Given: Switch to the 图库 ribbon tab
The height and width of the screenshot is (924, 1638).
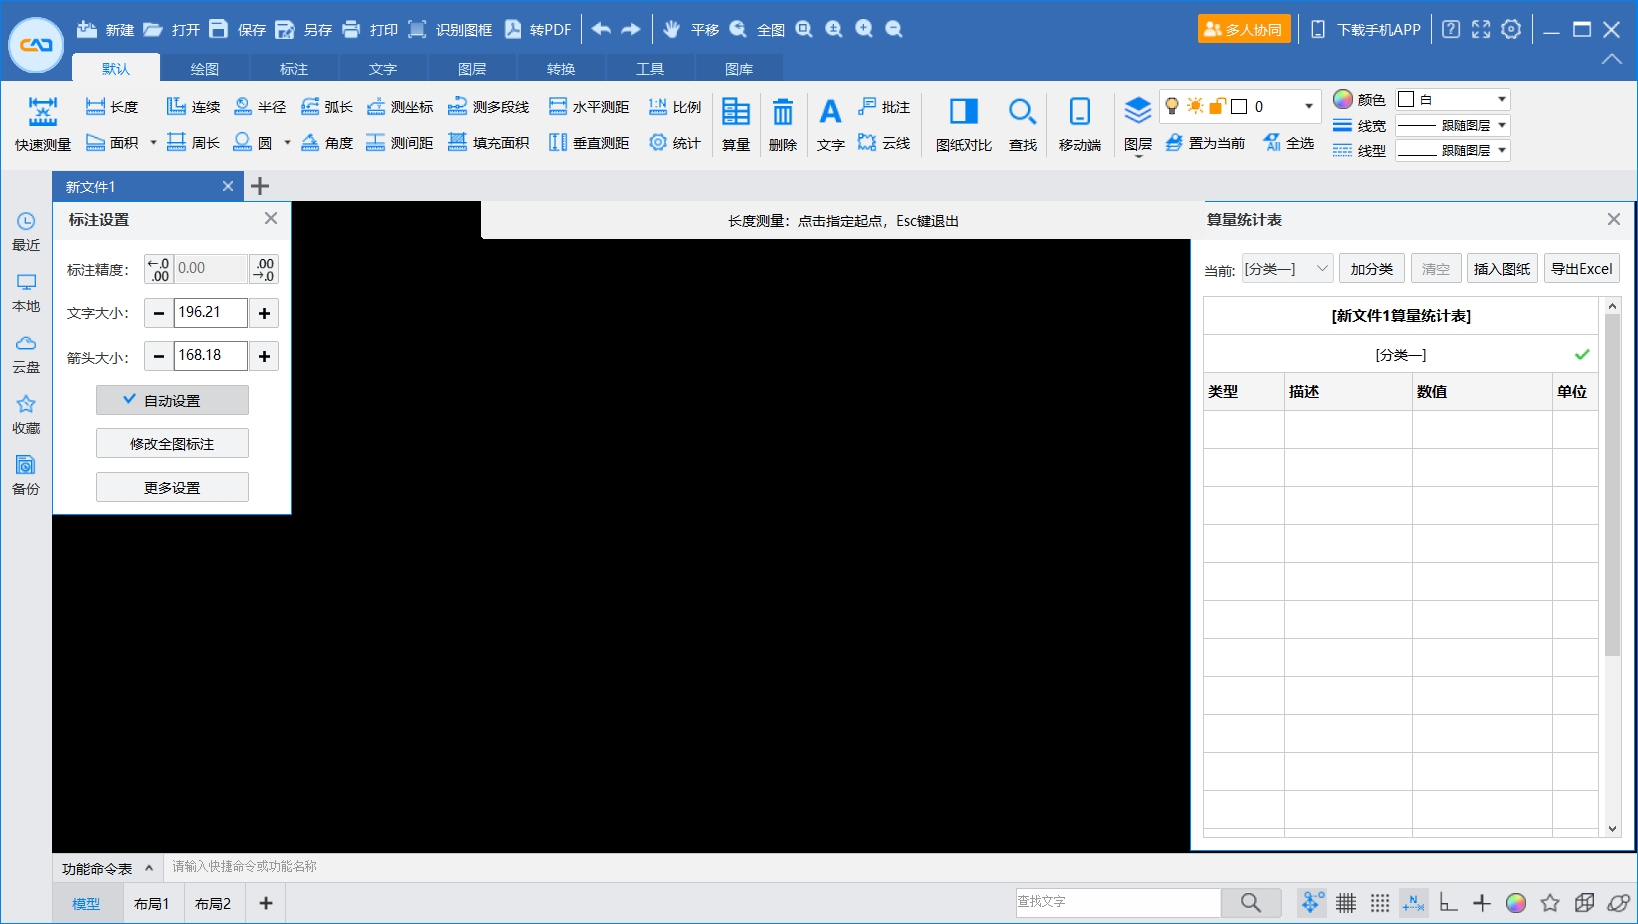Looking at the screenshot, I should [x=739, y=69].
